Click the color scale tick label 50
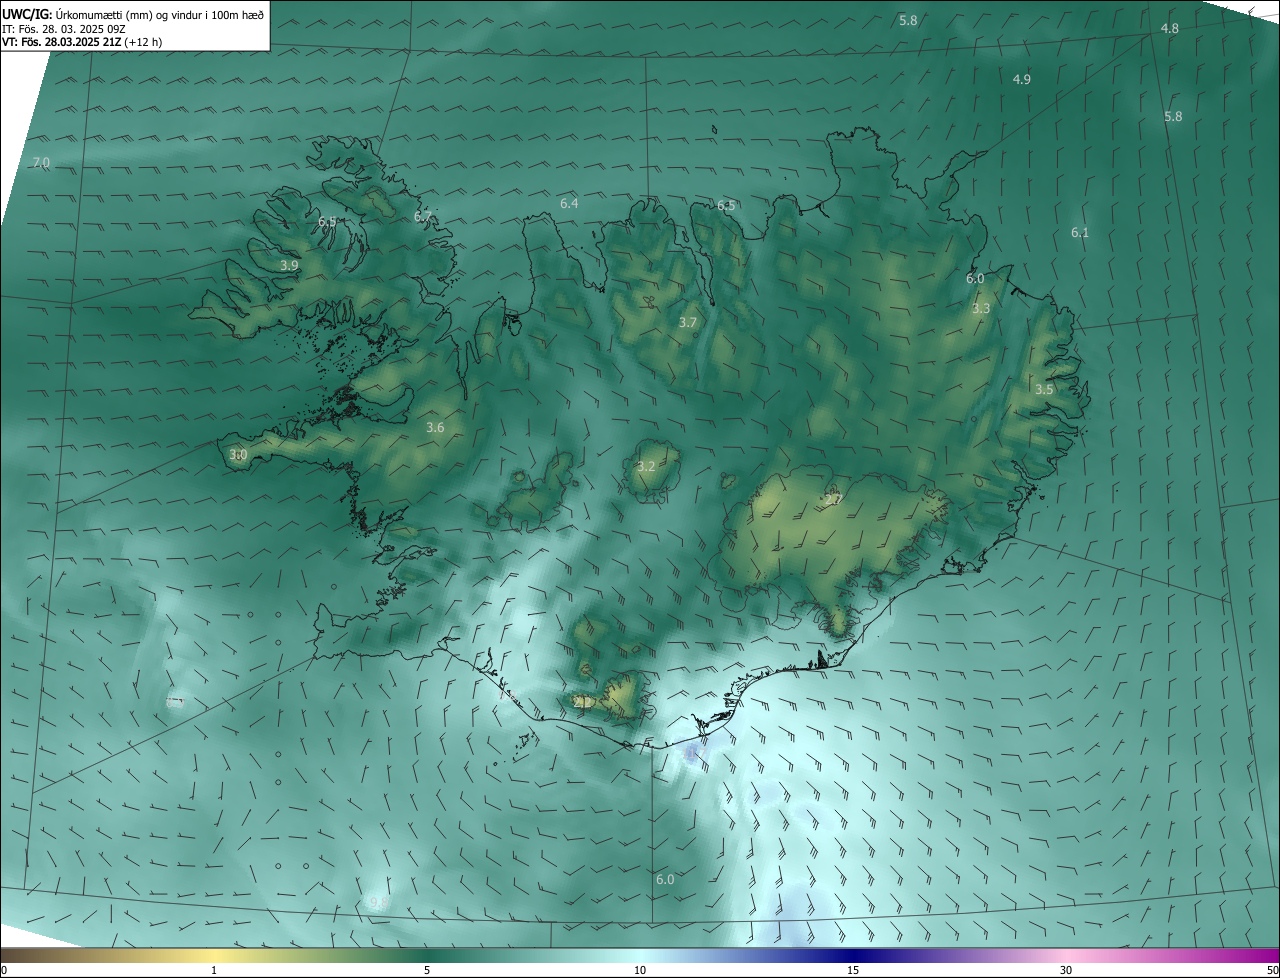The width and height of the screenshot is (1280, 978). (x=1273, y=970)
